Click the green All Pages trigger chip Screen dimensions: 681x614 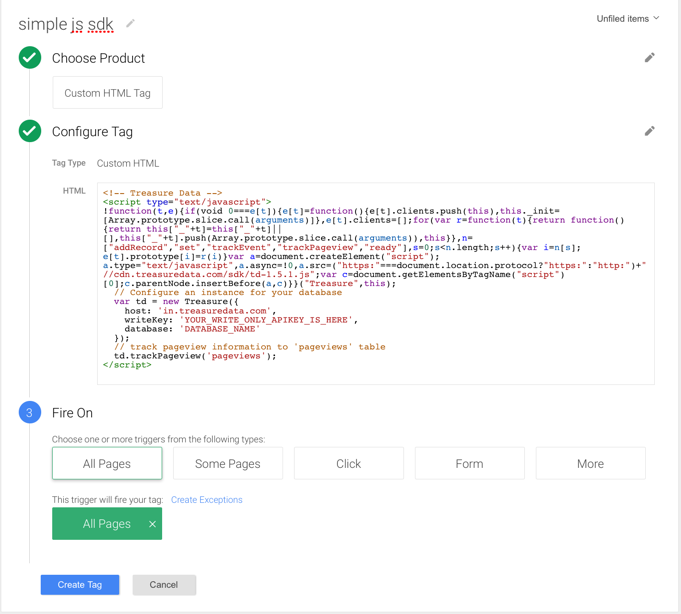point(107,524)
